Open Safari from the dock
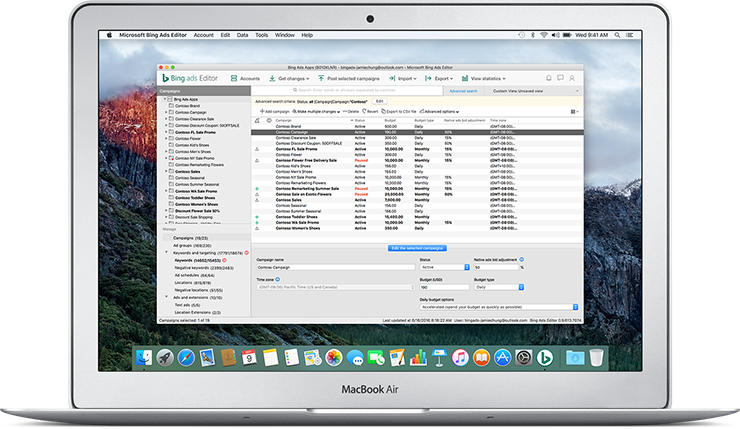The width and height of the screenshot is (740, 429). 186,358
